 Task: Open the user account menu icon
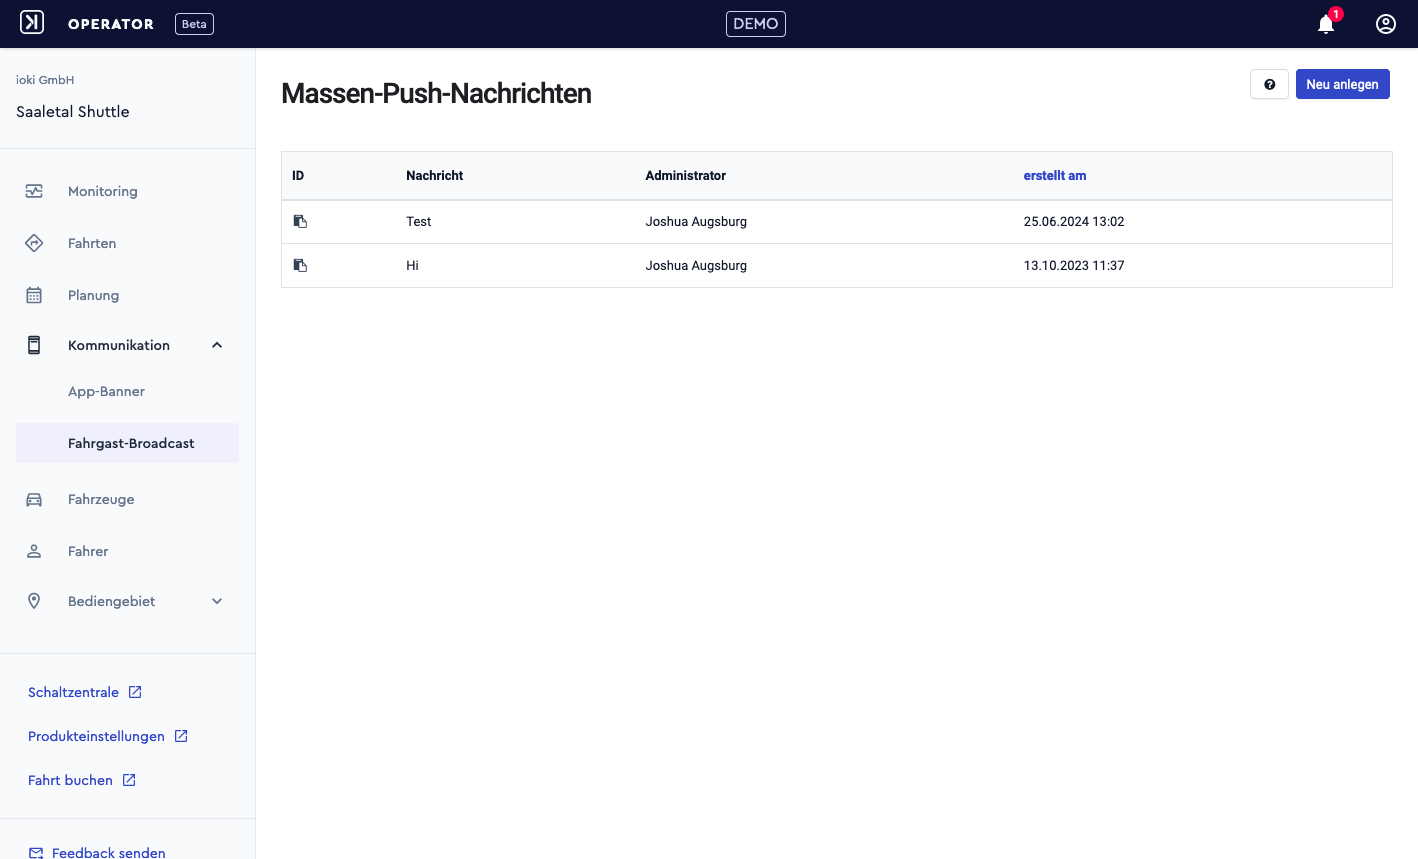[x=1386, y=24]
